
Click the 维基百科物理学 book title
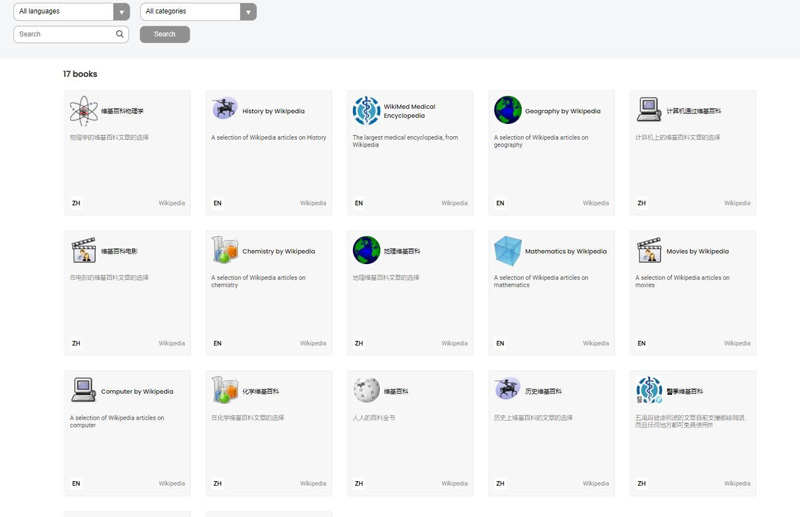pyautogui.click(x=122, y=111)
